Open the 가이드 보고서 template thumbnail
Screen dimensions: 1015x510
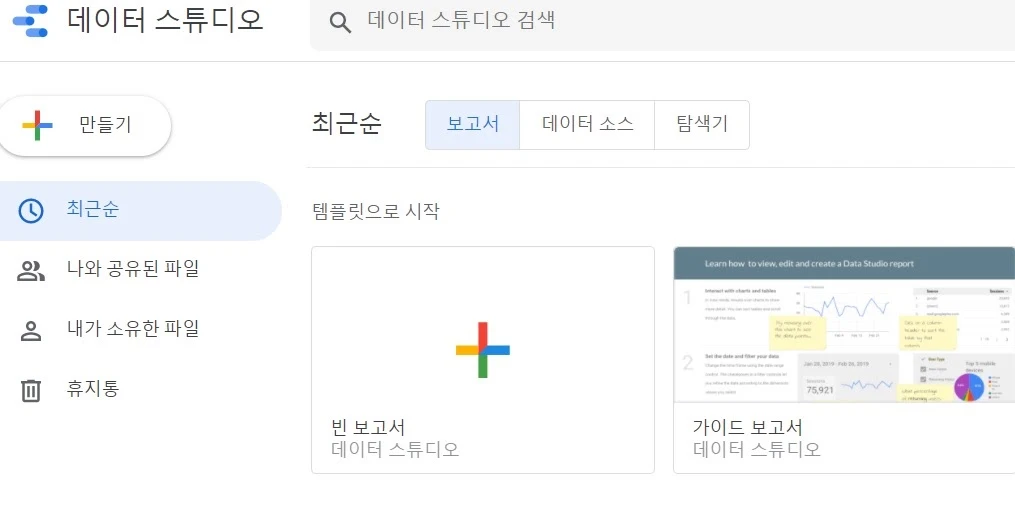tap(844, 324)
